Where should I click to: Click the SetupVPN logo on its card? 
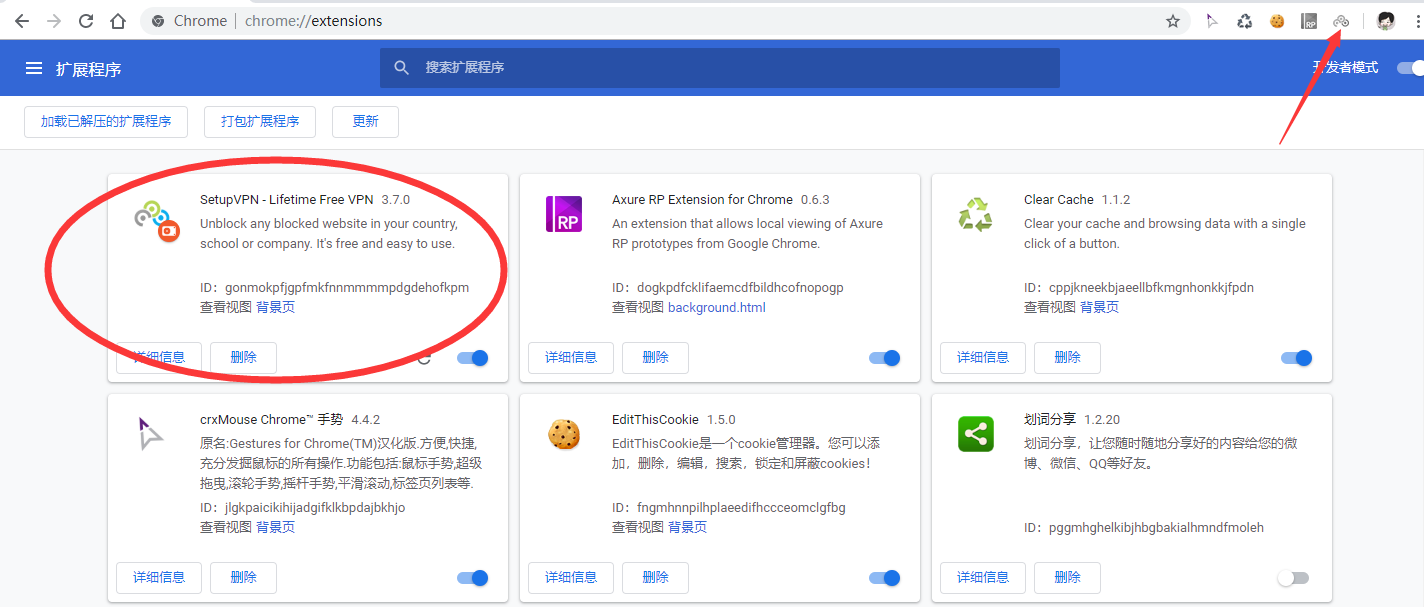coord(156,220)
